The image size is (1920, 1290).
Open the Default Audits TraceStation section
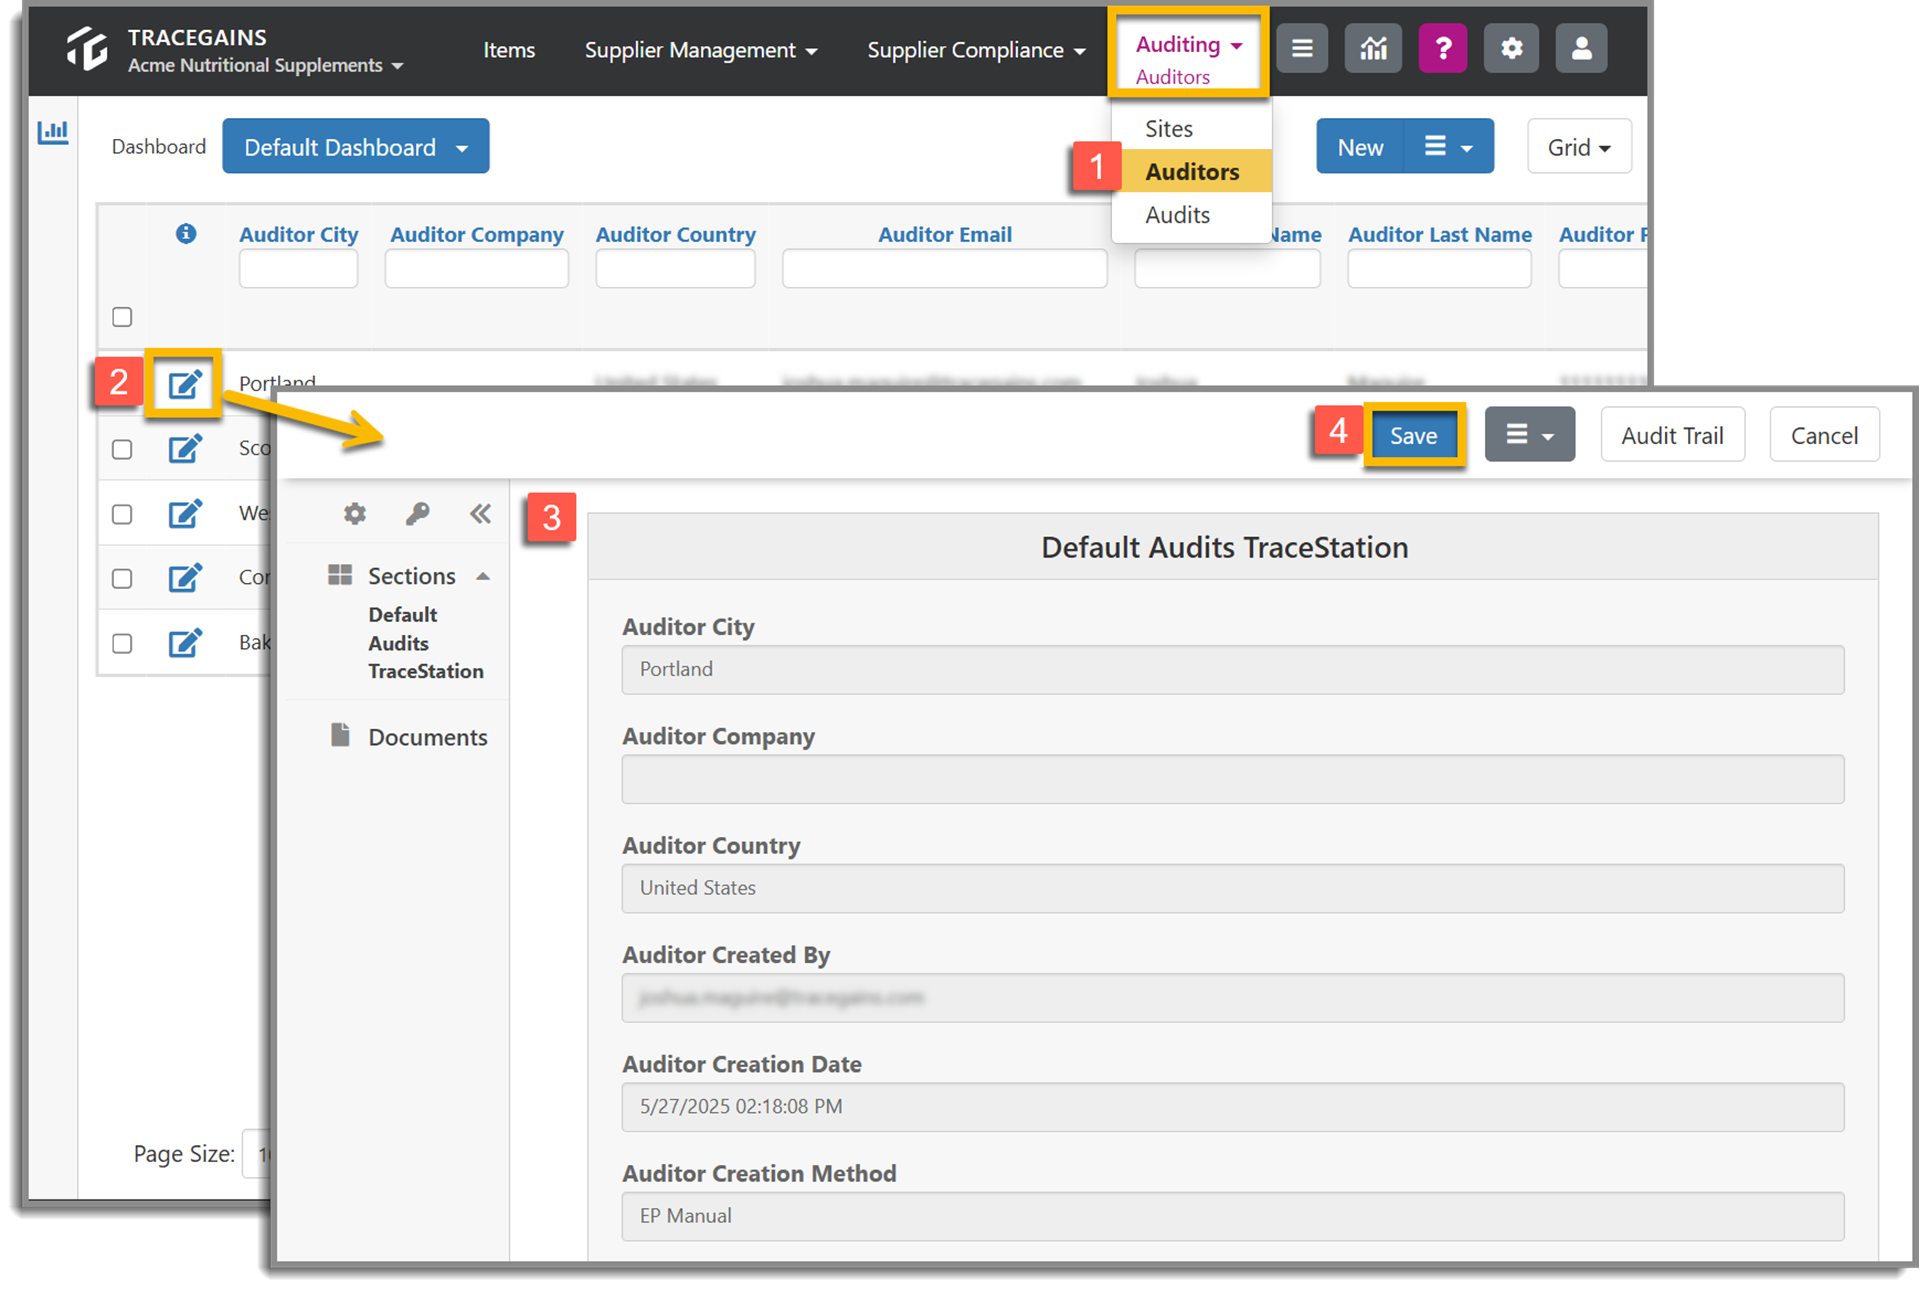click(425, 643)
